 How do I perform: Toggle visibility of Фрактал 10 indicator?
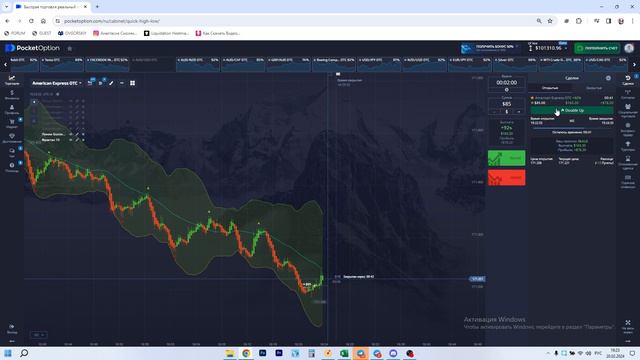pyautogui.click(x=71, y=140)
